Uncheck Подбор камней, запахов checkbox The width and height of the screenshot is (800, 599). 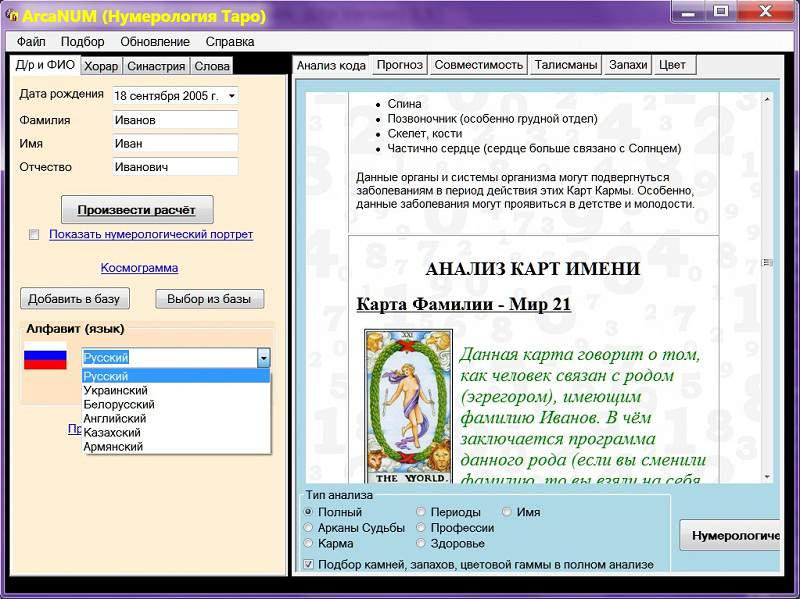point(309,565)
